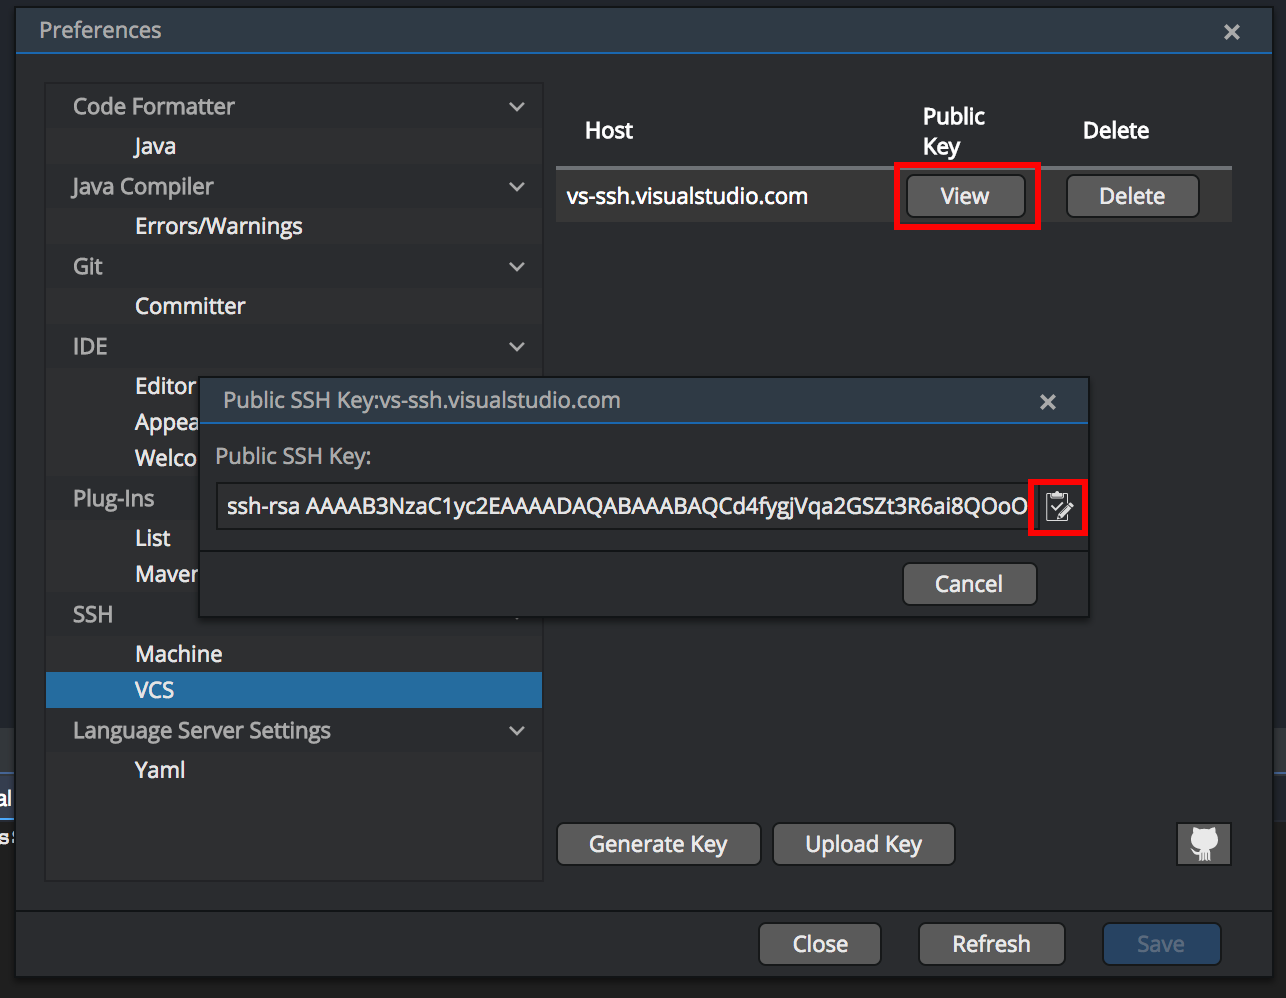
Task: Click the Java Compiler category label
Action: [x=143, y=187]
